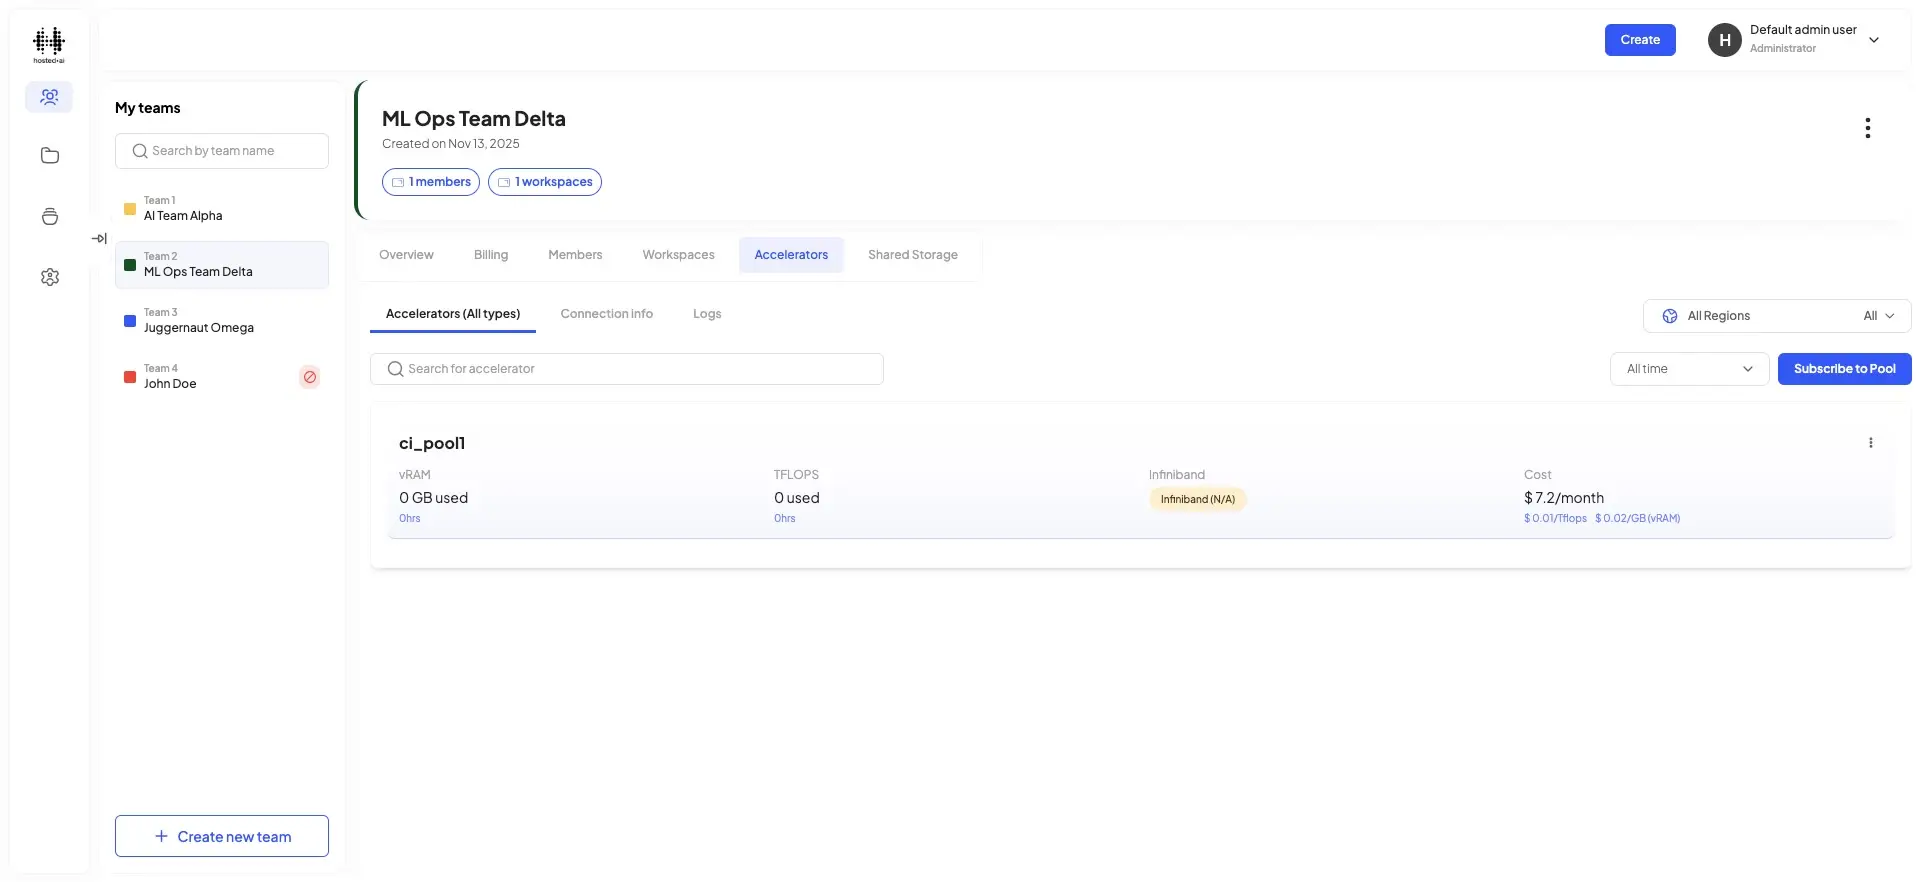Open the All Regions dropdown
The height and width of the screenshot is (882, 1920).
[x=1777, y=316]
